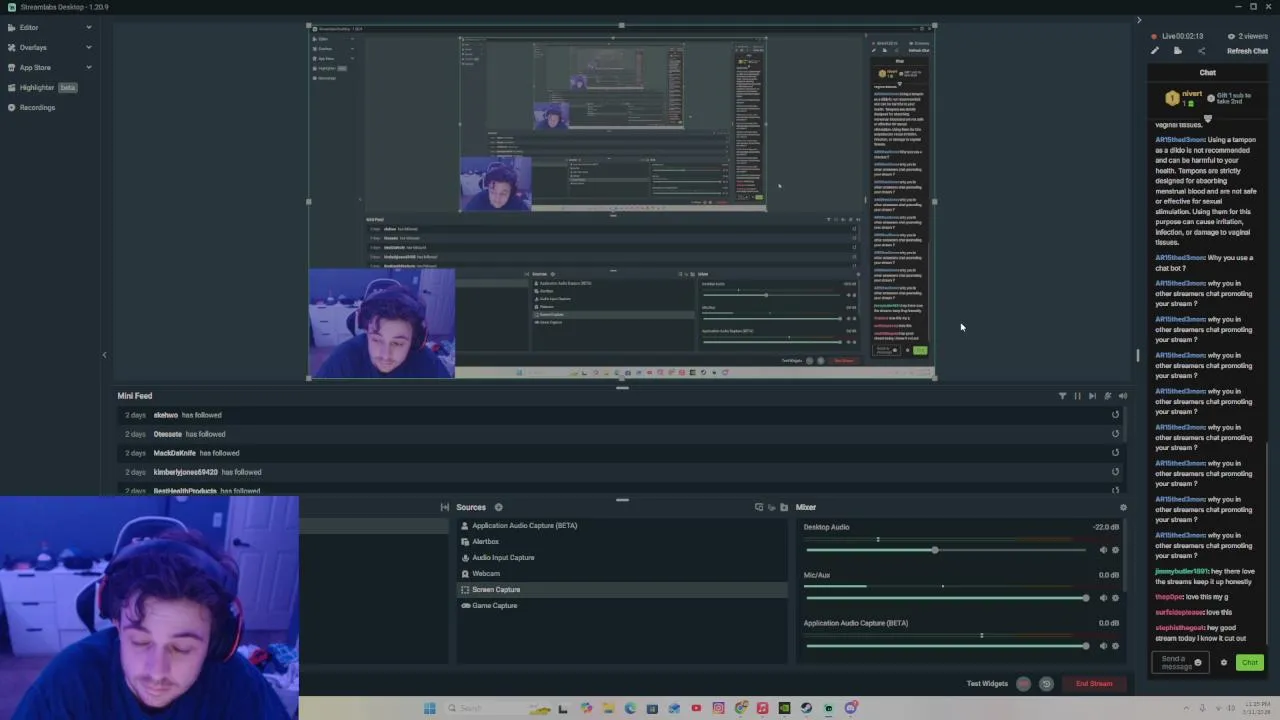Click the Test Widgets button

(987, 684)
